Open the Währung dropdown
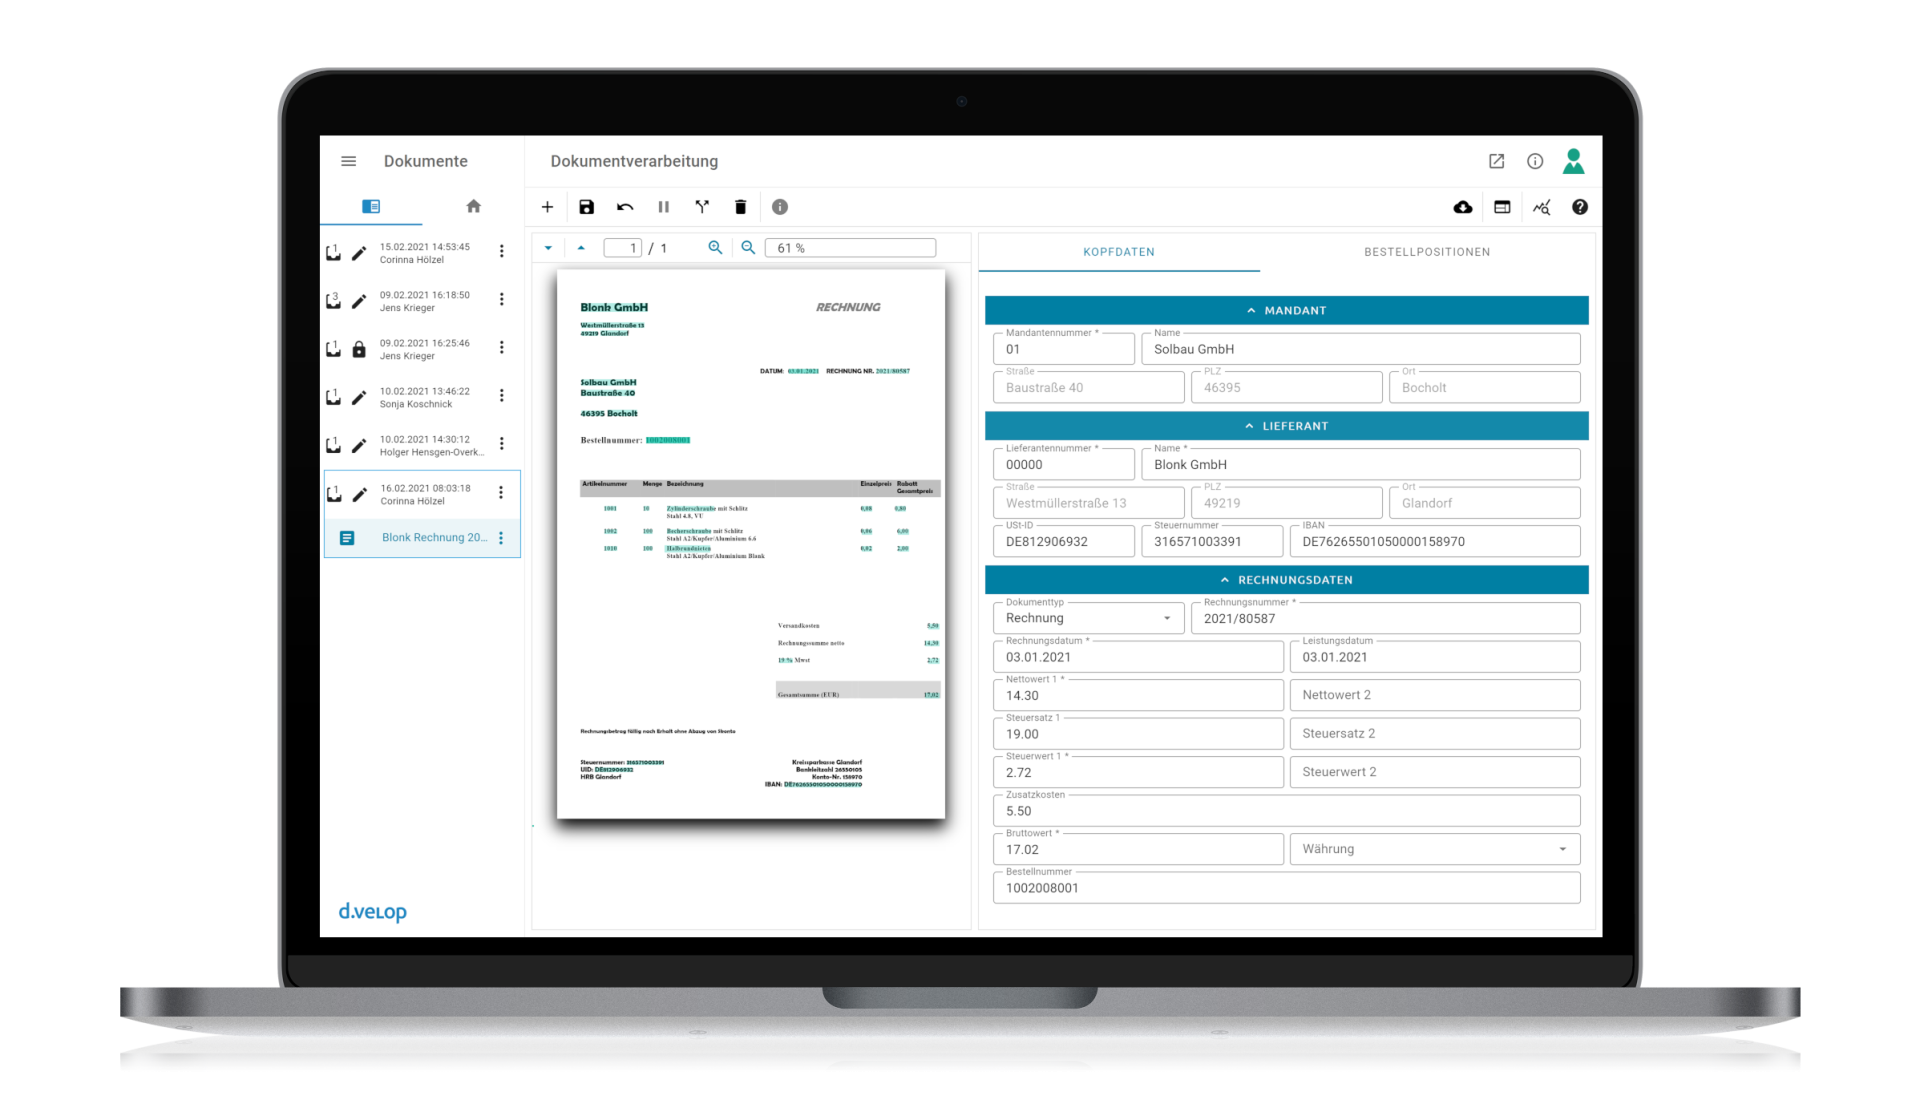This screenshot has height=1104, width=1920. [1434, 849]
